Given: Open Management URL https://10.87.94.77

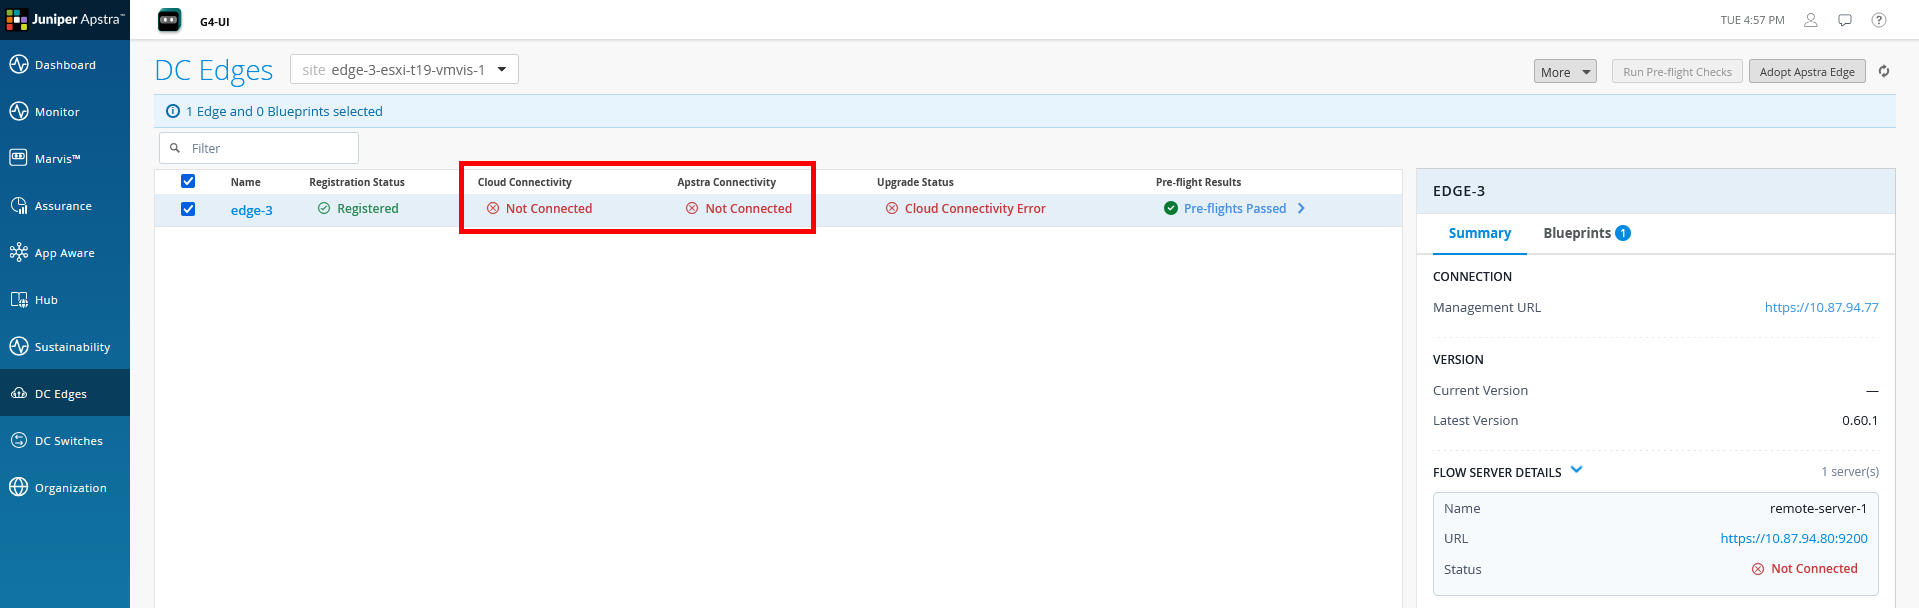Looking at the screenshot, I should coord(1821,307).
